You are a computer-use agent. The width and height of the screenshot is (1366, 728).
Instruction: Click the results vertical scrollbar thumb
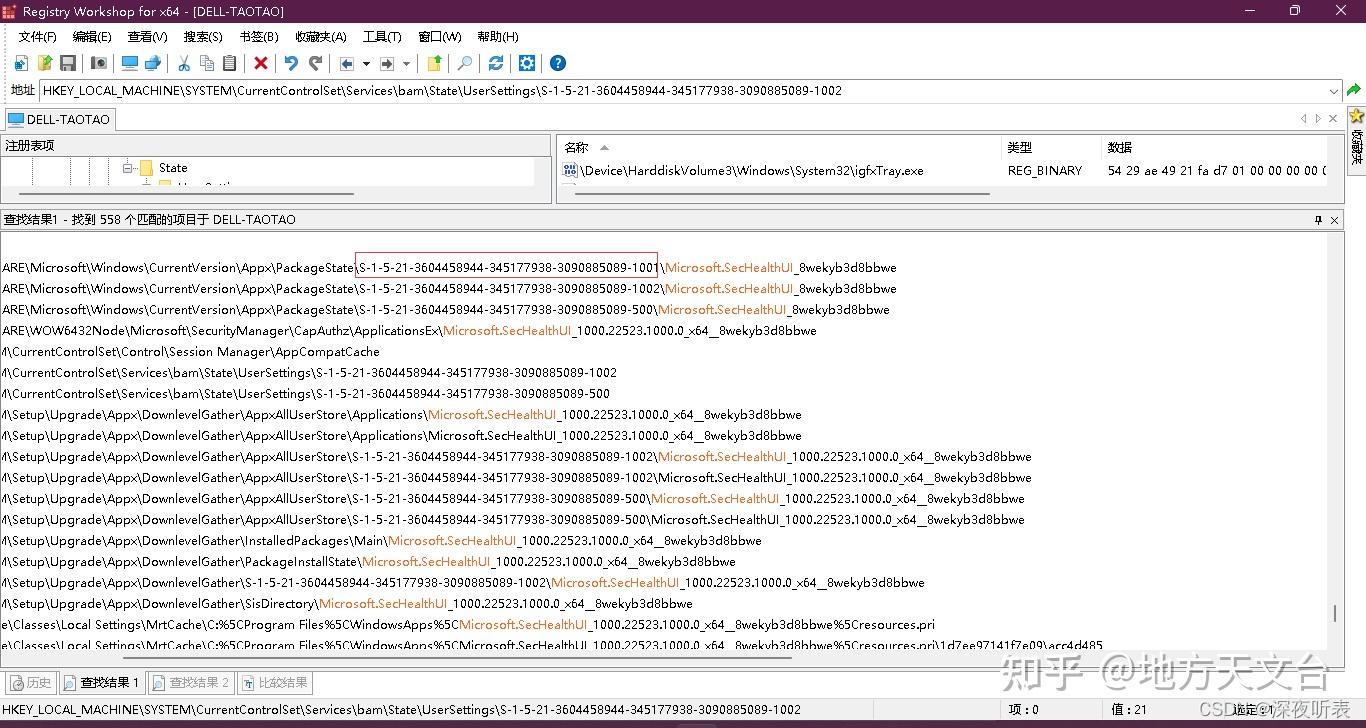pos(1334,612)
